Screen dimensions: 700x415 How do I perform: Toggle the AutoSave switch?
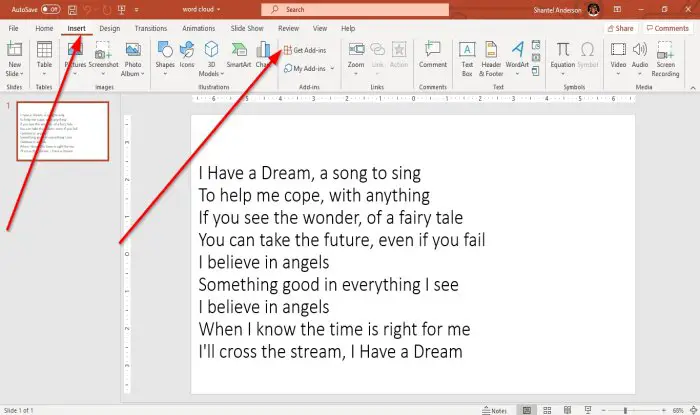pyautogui.click(x=51, y=9)
